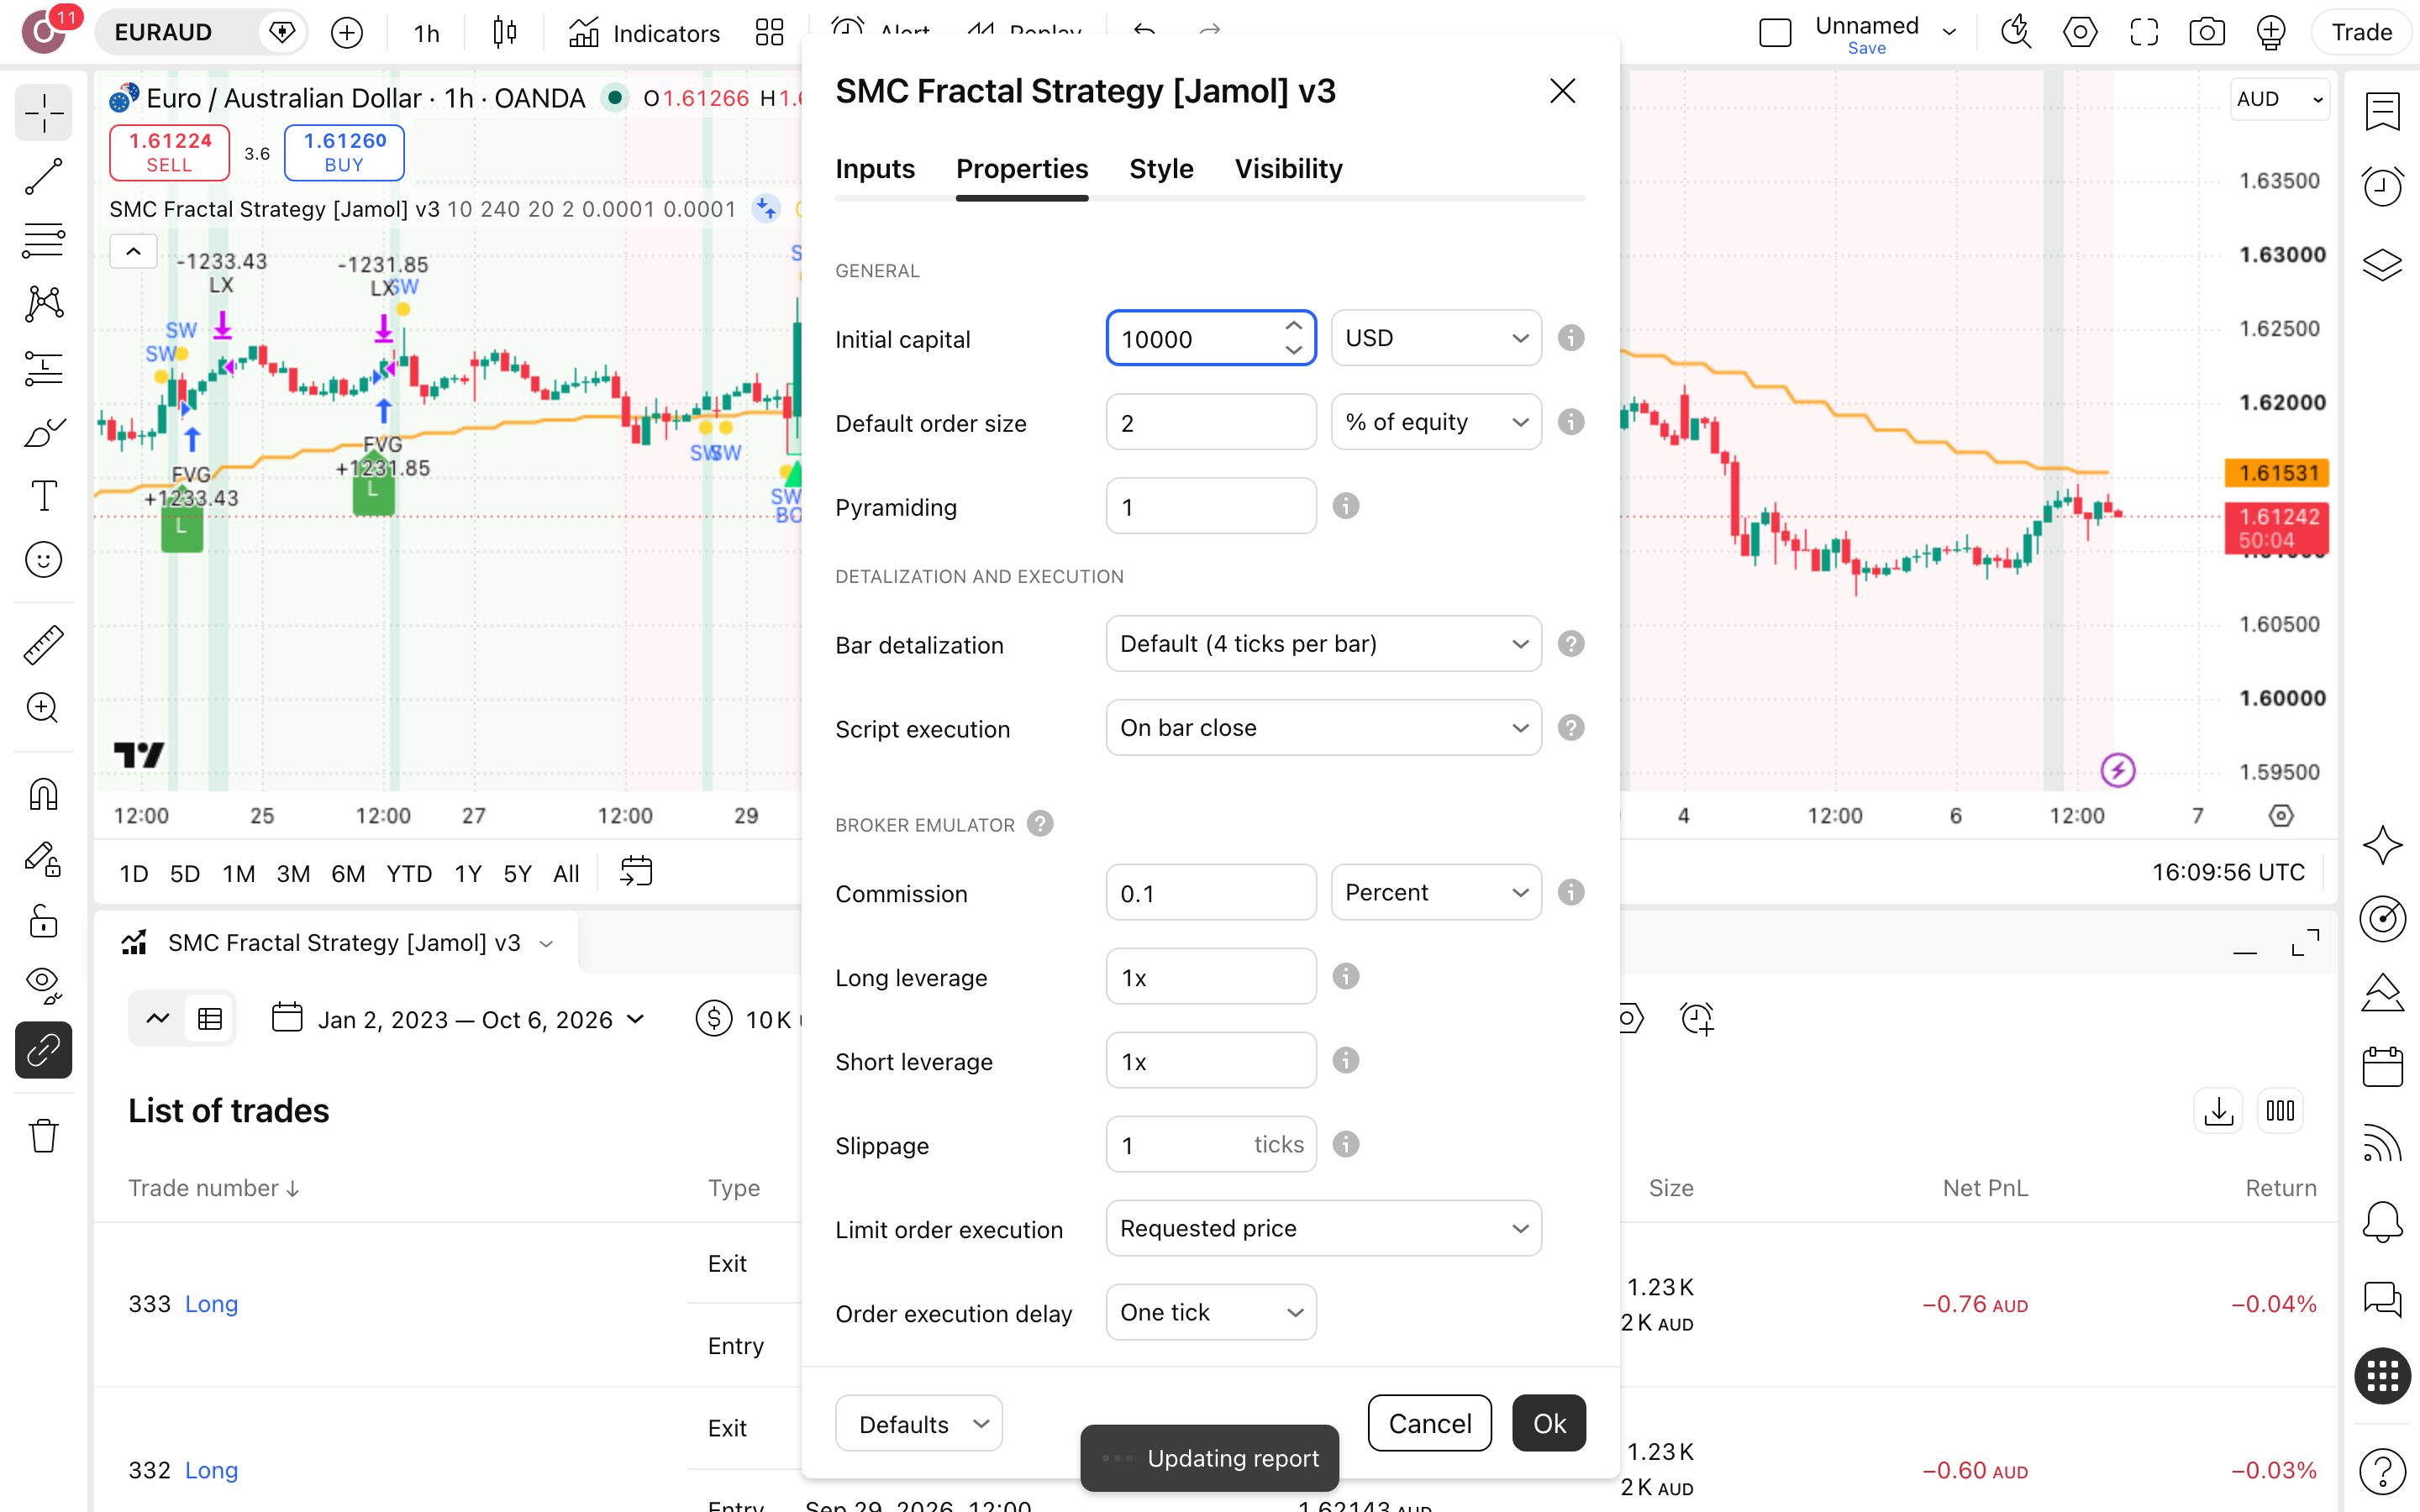Viewport: 2420px width, 1512px height.
Task: Click the 1.61260 BUY button
Action: coord(344,152)
